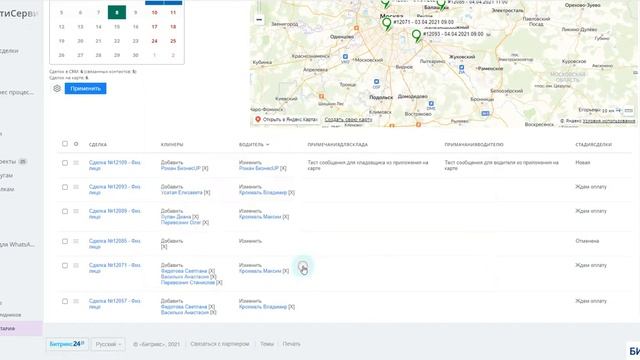Click the VKO airport icon on map

pyautogui.click(x=345, y=57)
